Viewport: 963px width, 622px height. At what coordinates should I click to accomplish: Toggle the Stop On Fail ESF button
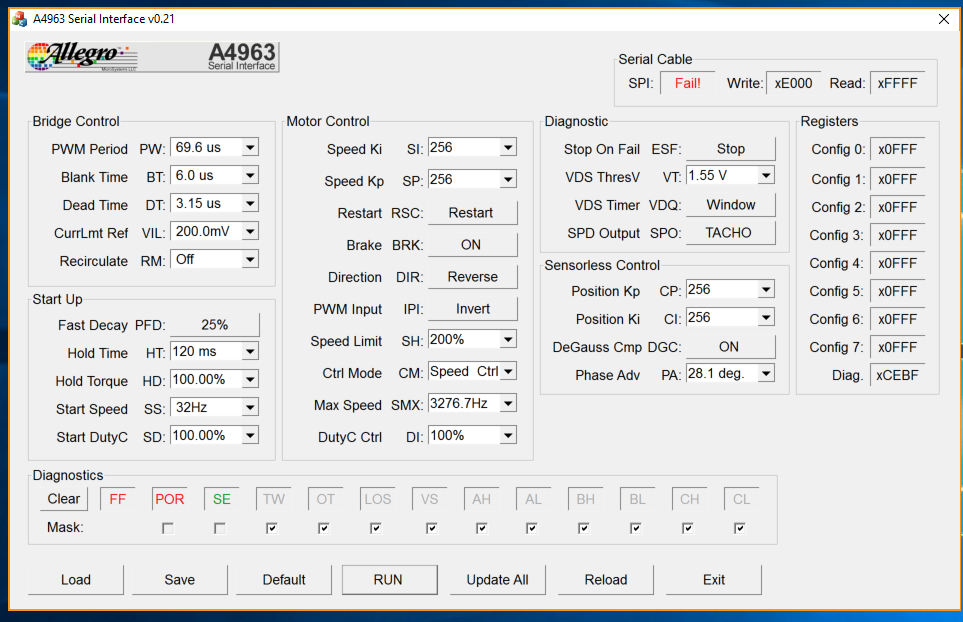(731, 149)
